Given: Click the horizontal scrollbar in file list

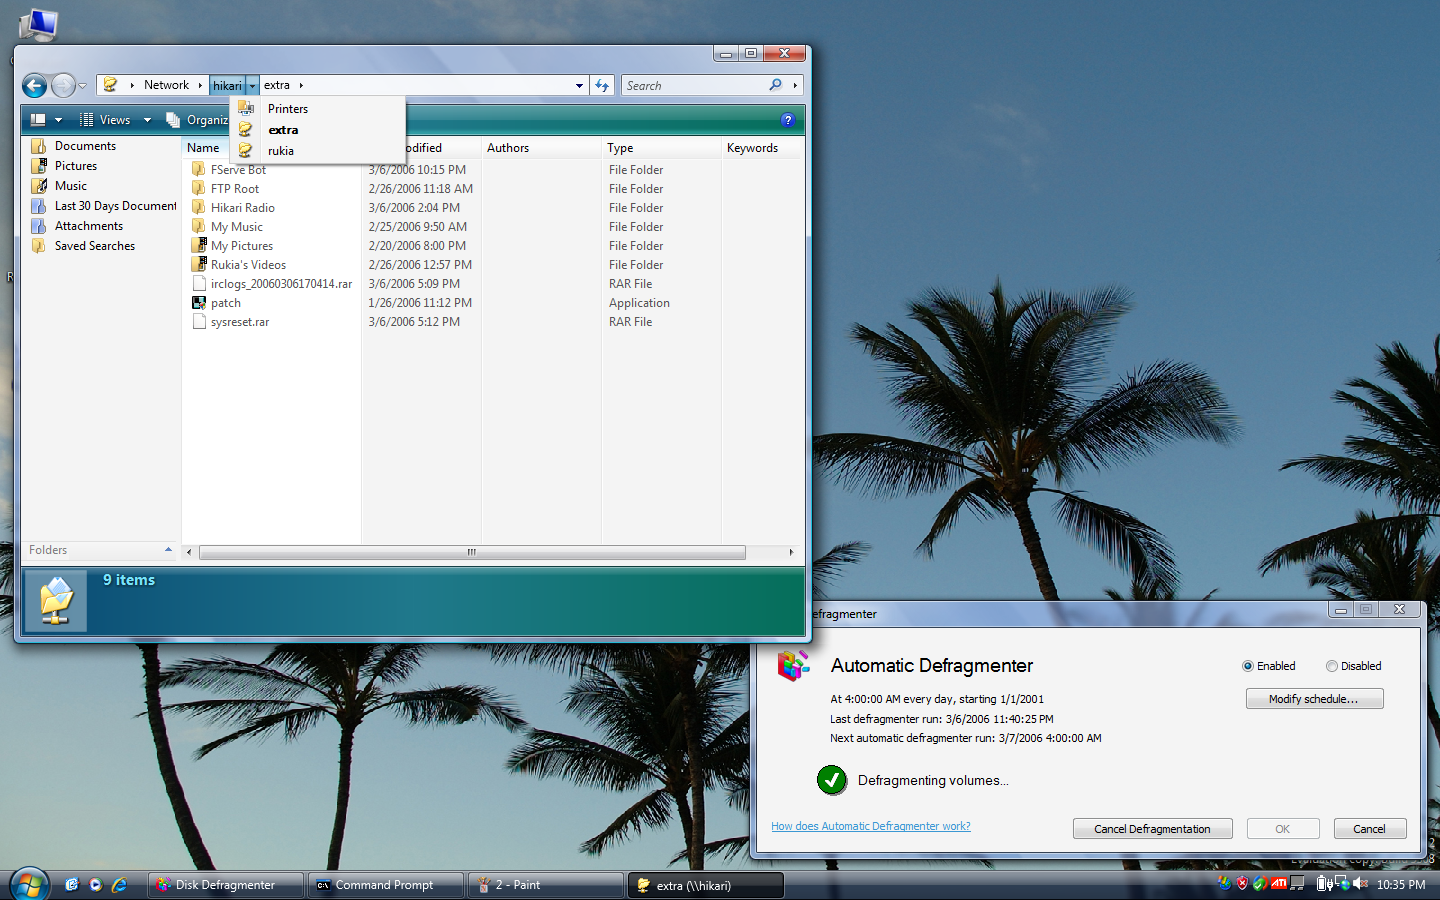Looking at the screenshot, I should 472,552.
